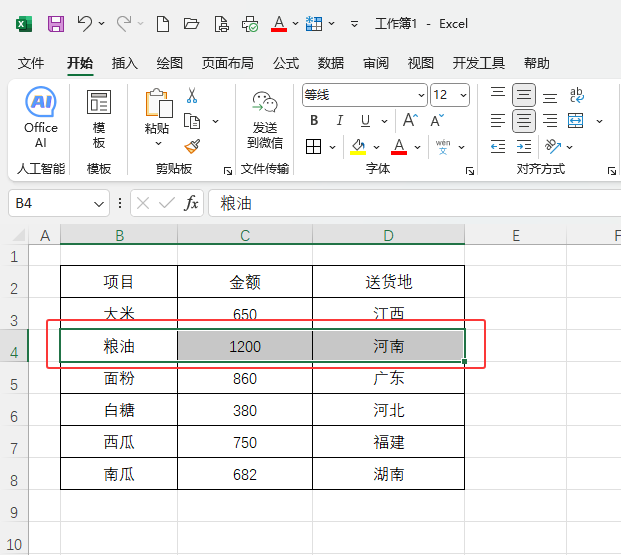Toggle bold formatting
Screen dimensions: 621x555
point(314,120)
